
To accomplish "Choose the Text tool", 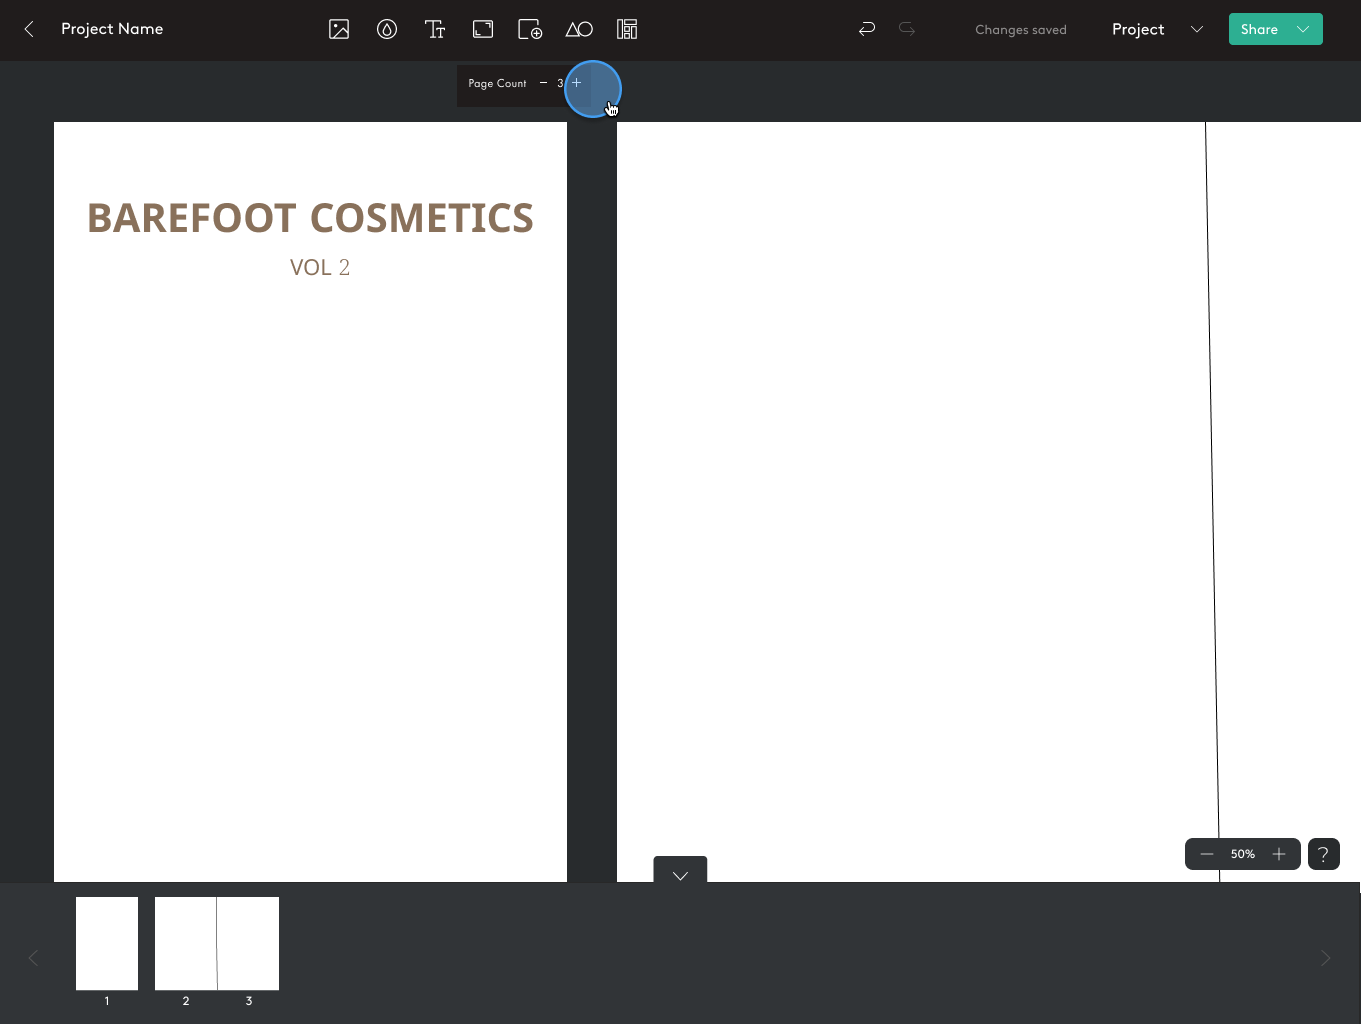I will click(x=435, y=29).
